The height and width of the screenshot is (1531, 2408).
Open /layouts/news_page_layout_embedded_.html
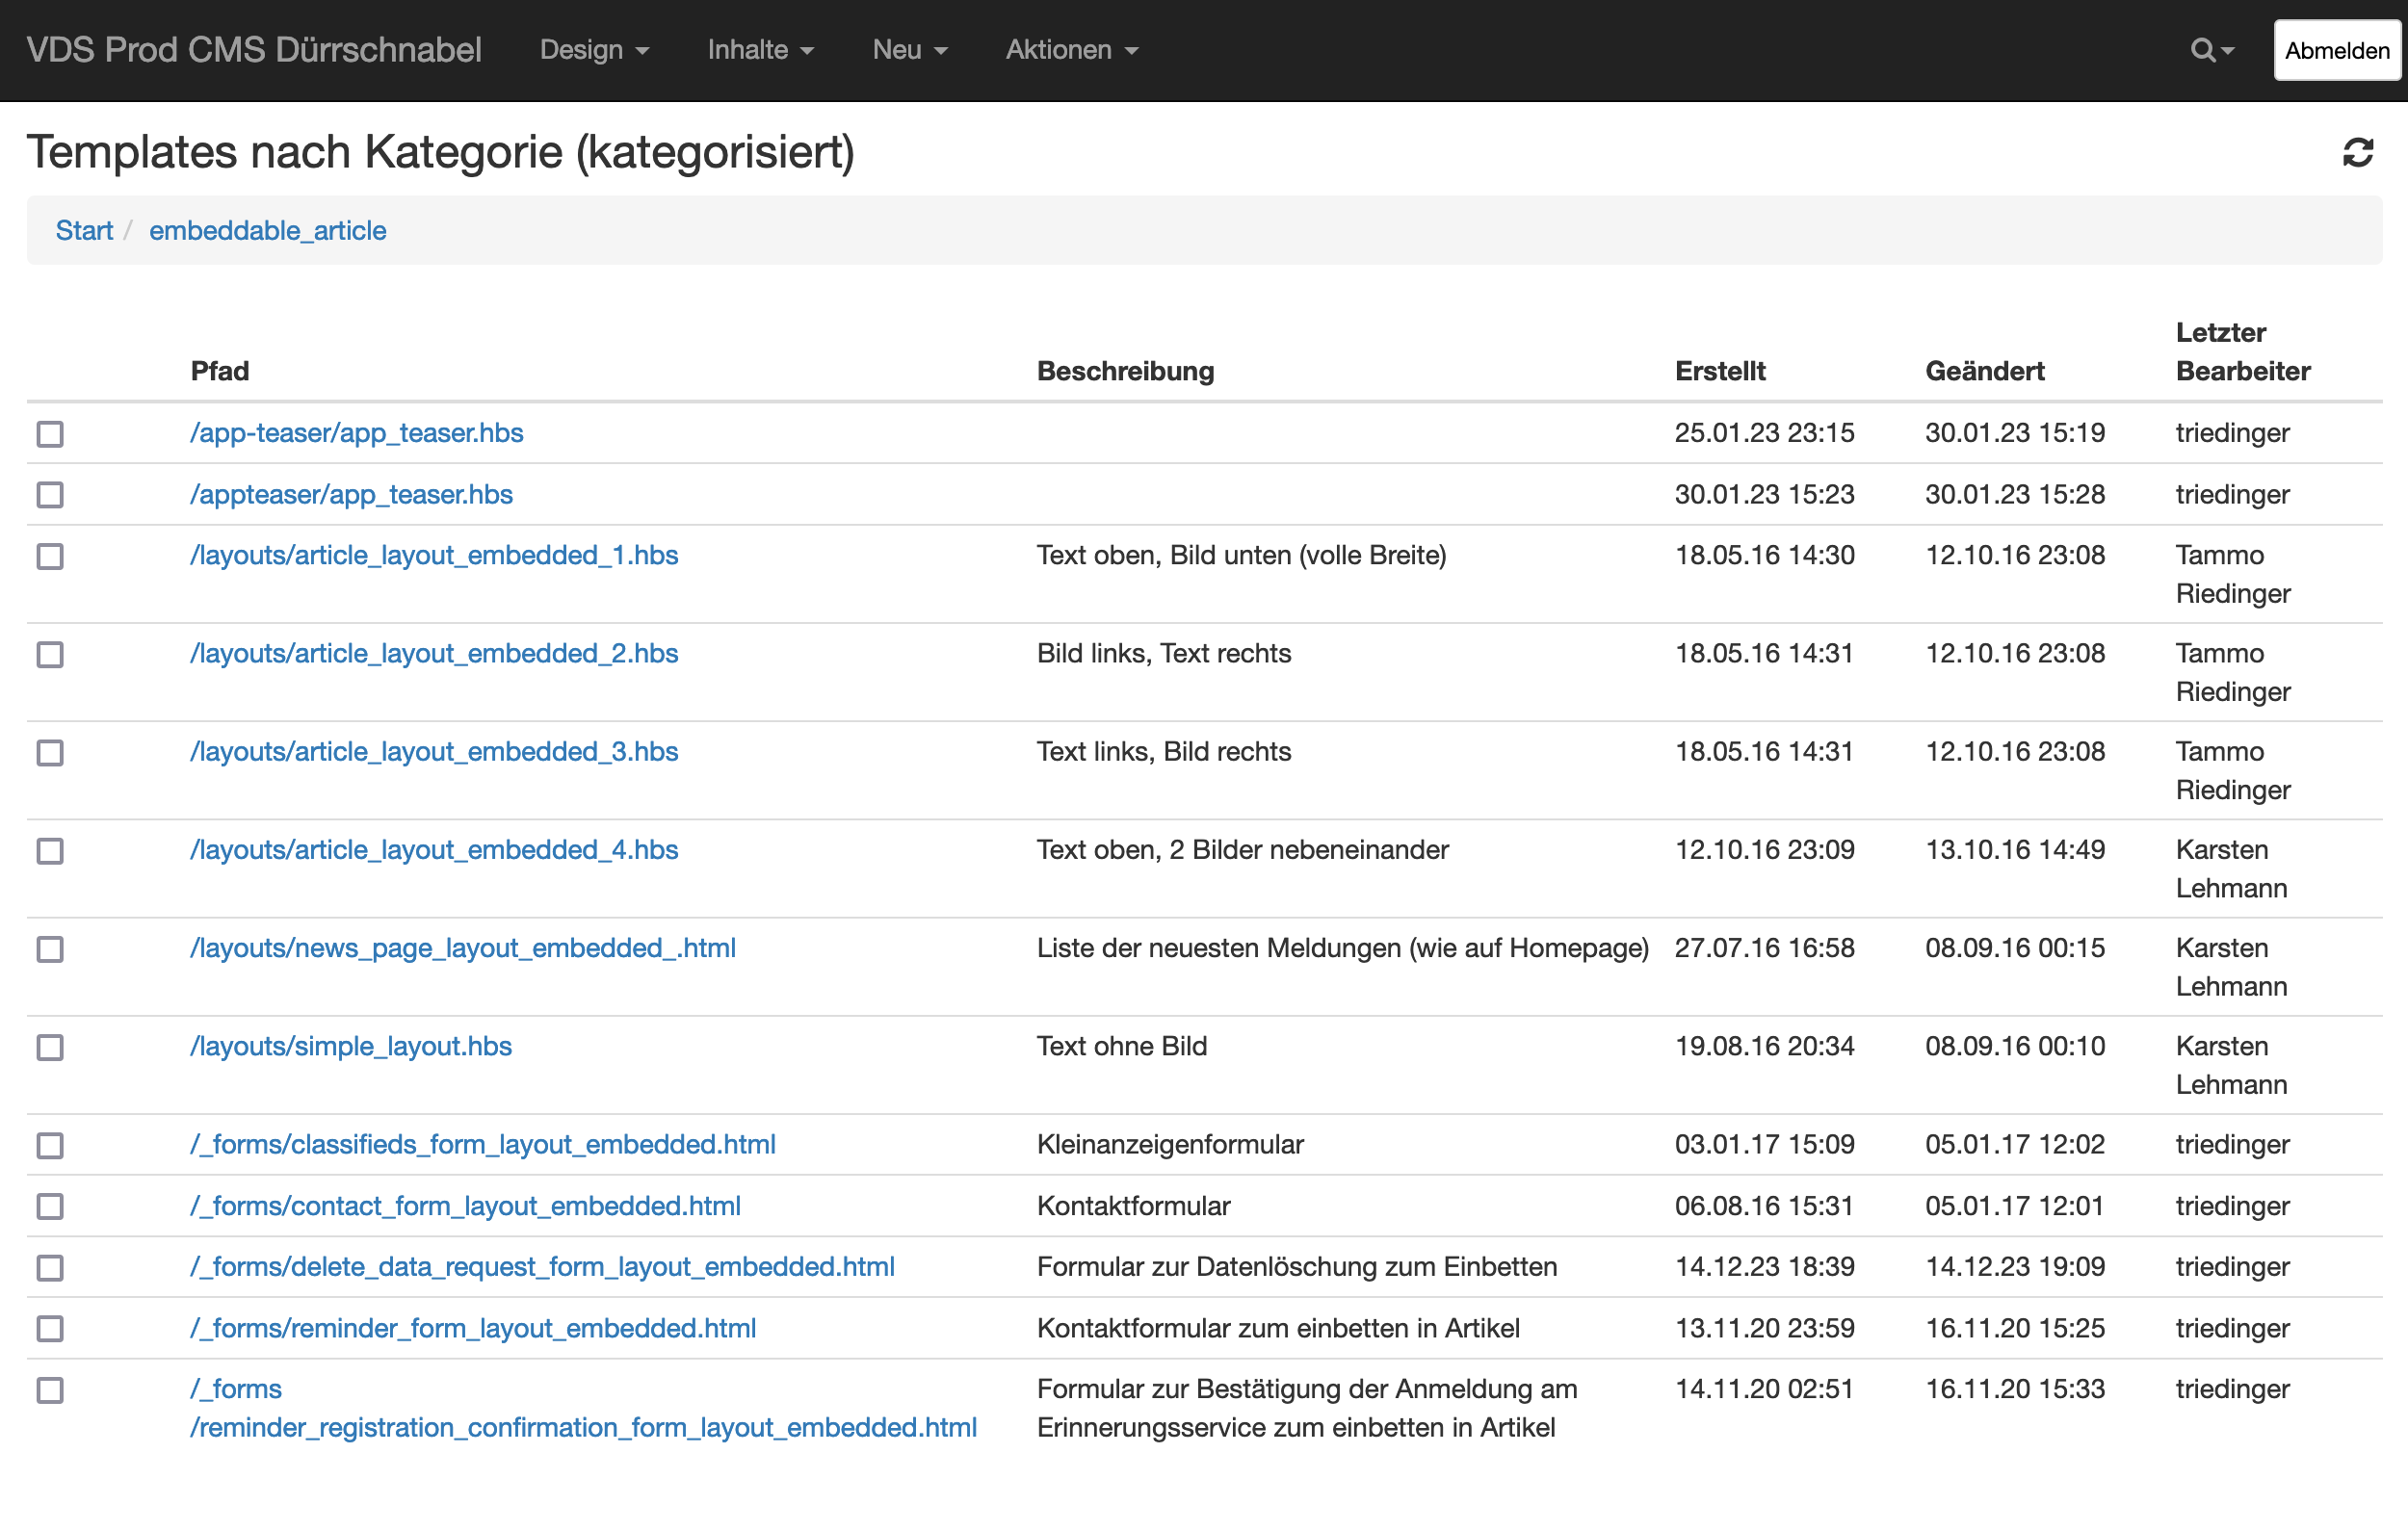coord(463,948)
